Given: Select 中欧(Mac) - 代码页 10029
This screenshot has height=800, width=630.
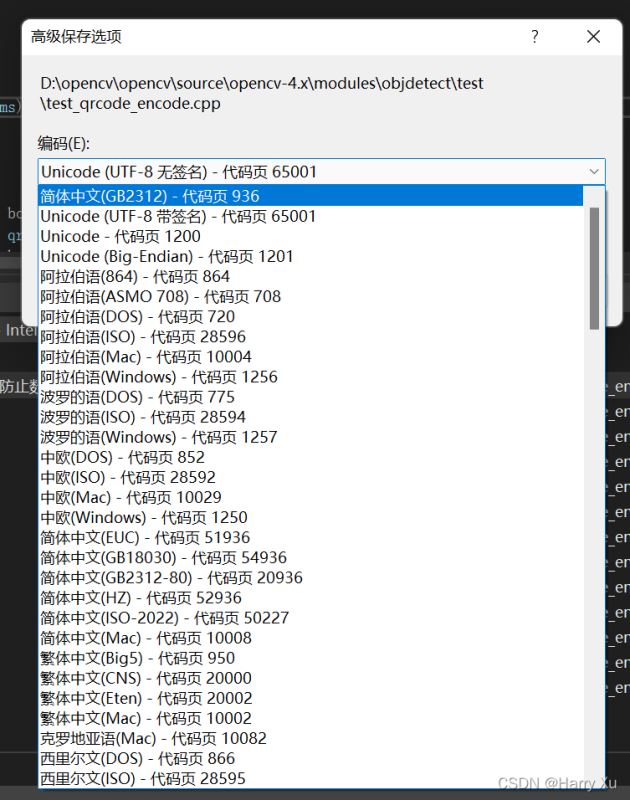Looking at the screenshot, I should 131,497.
